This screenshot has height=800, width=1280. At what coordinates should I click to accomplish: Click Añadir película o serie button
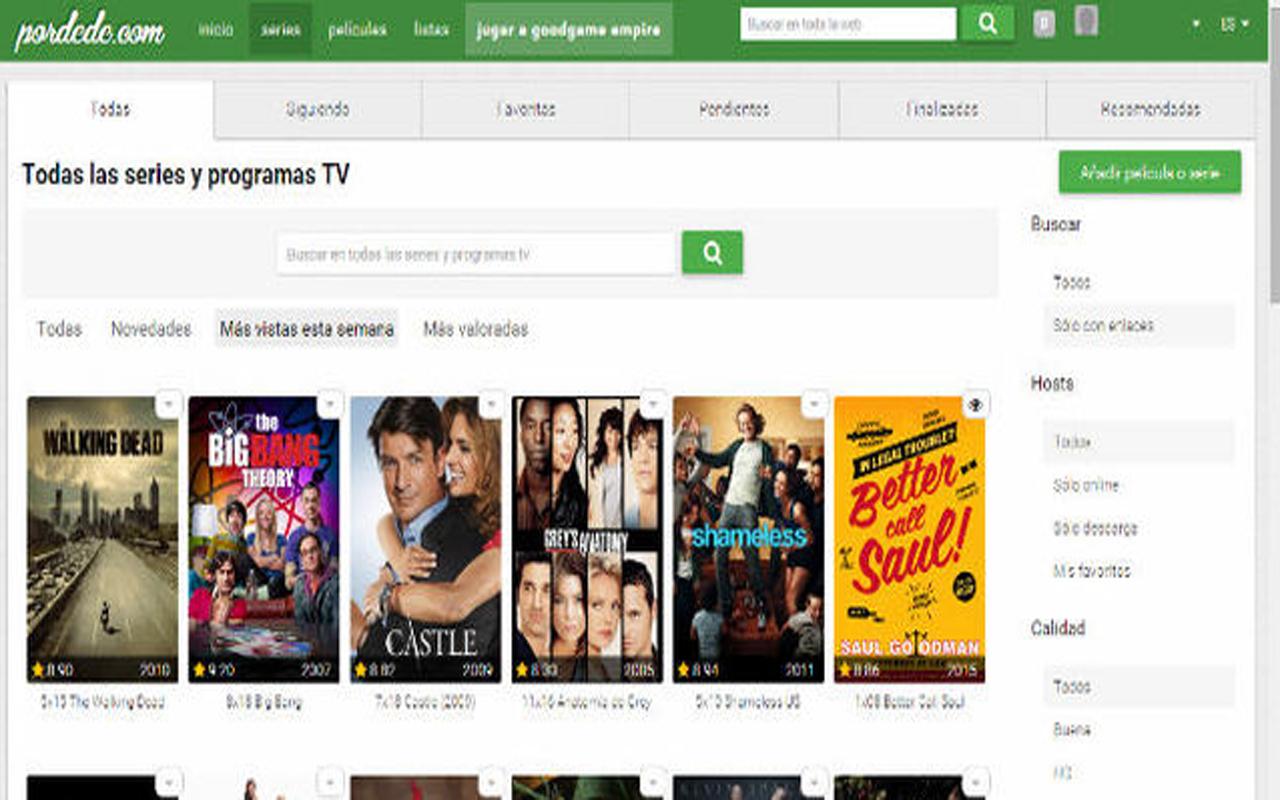tap(1150, 173)
